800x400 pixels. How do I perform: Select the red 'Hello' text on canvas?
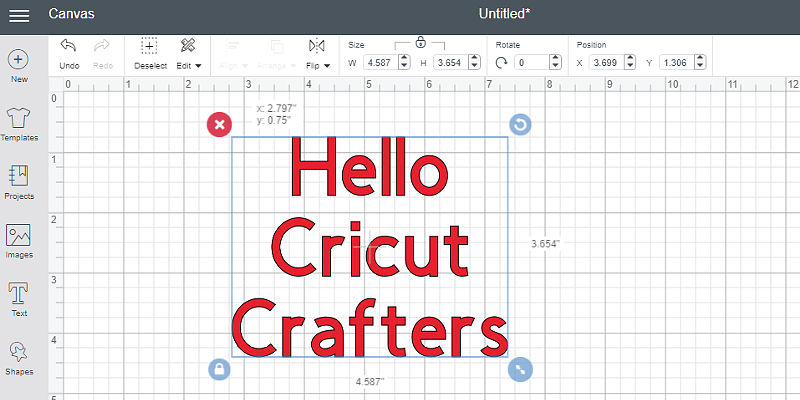tap(369, 167)
